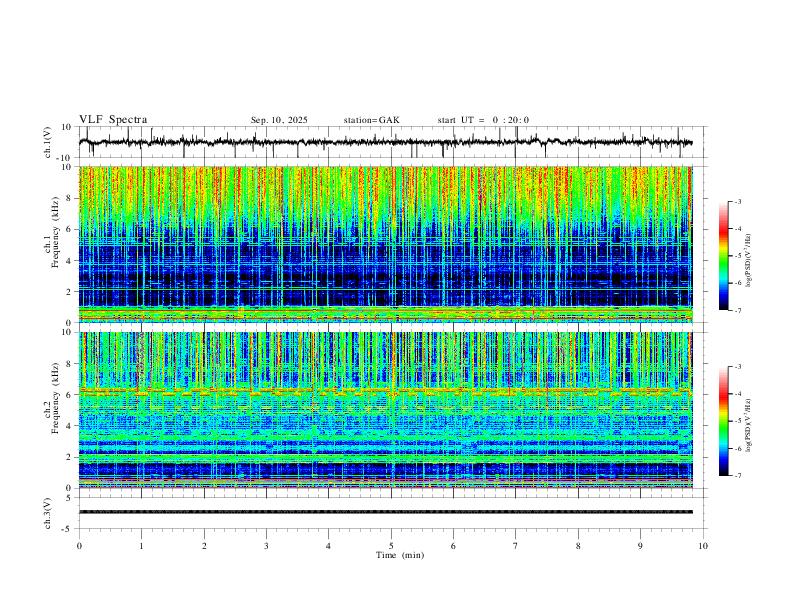Click the 'ch.1(V)' waveform axis label
The image size is (792, 612).
tap(48, 142)
